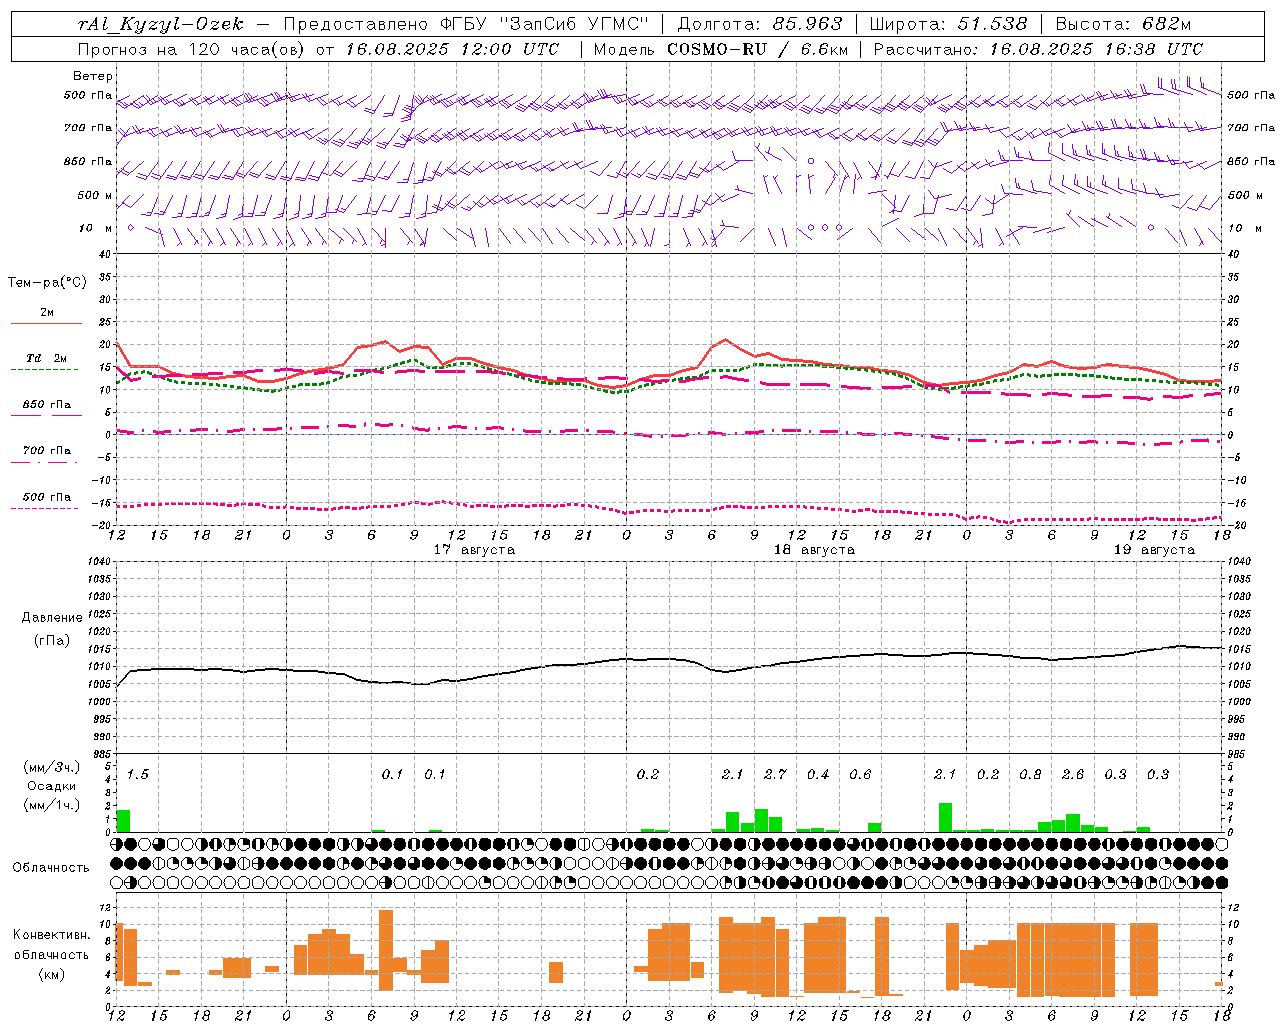Select the latitude value Широта: 51.538
The width and height of the screenshot is (1280, 1024).
click(948, 24)
